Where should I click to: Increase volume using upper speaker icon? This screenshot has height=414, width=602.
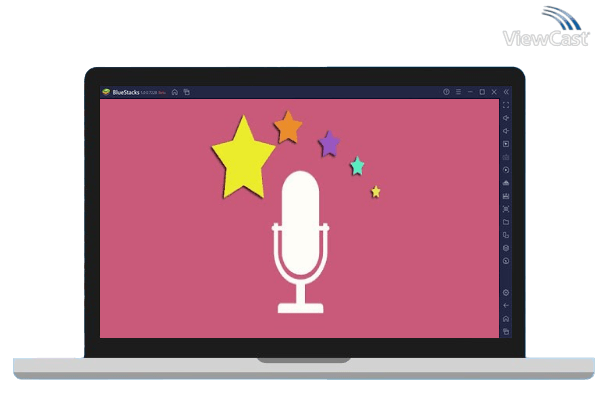tap(506, 118)
